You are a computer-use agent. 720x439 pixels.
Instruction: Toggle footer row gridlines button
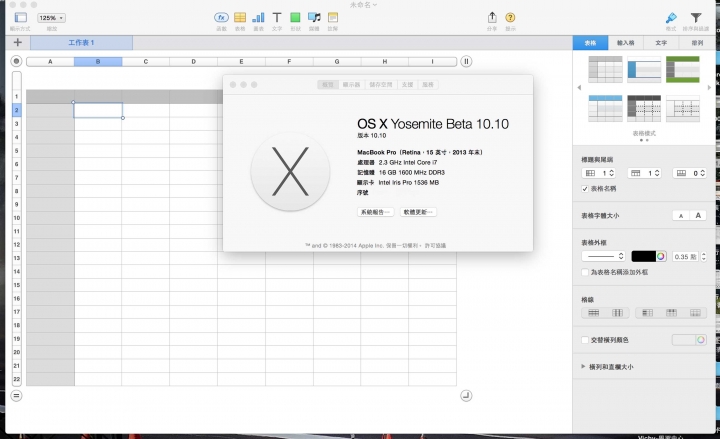(x=695, y=313)
